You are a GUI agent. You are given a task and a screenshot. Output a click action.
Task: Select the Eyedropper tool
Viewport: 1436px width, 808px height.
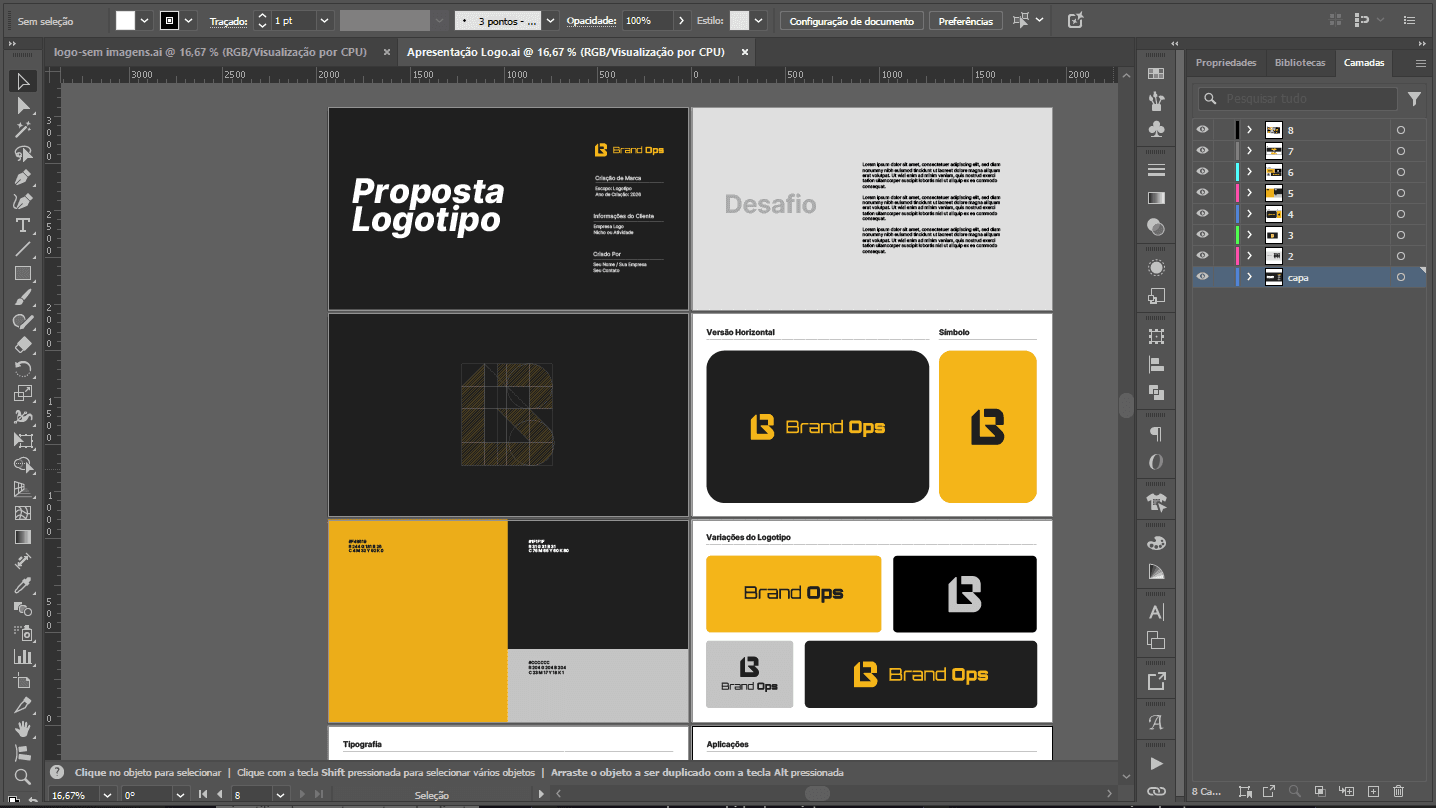point(24,584)
